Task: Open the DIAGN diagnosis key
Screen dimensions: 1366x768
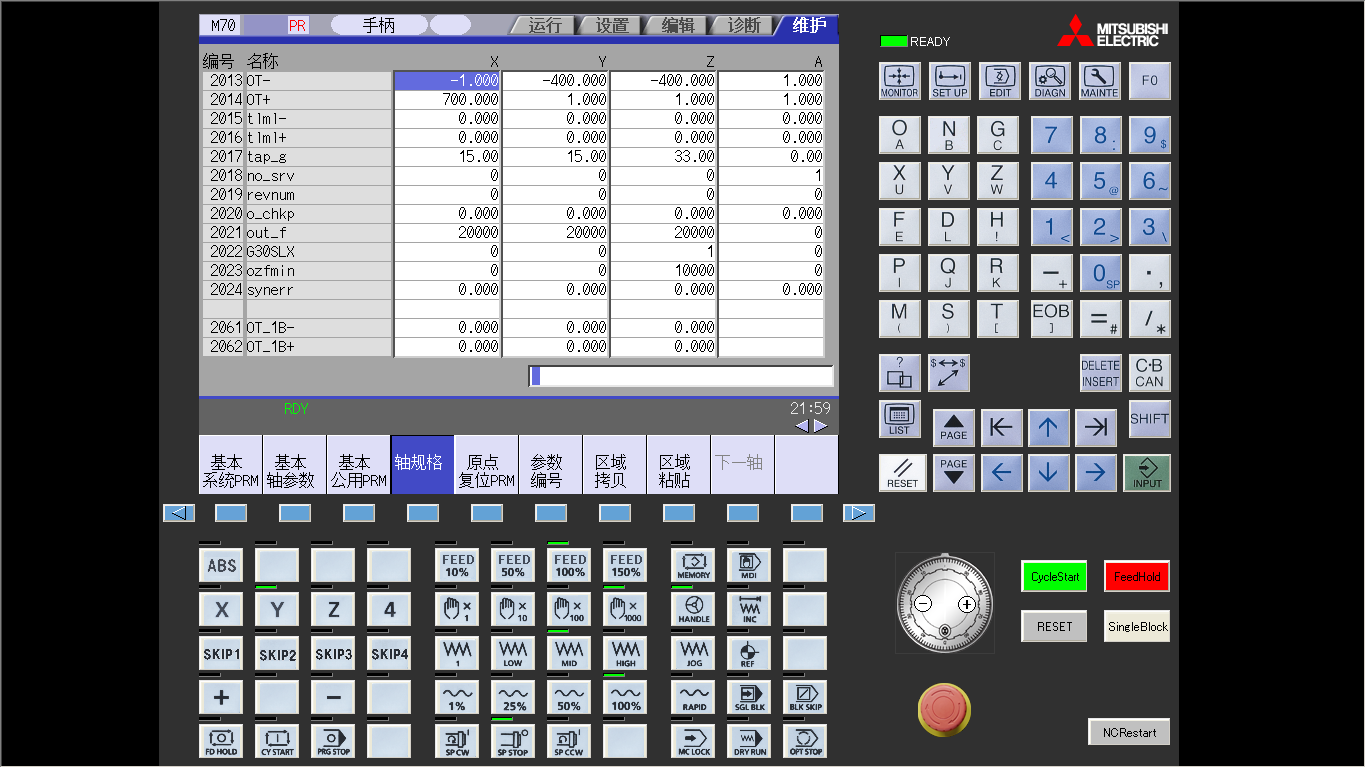Action: (1049, 81)
